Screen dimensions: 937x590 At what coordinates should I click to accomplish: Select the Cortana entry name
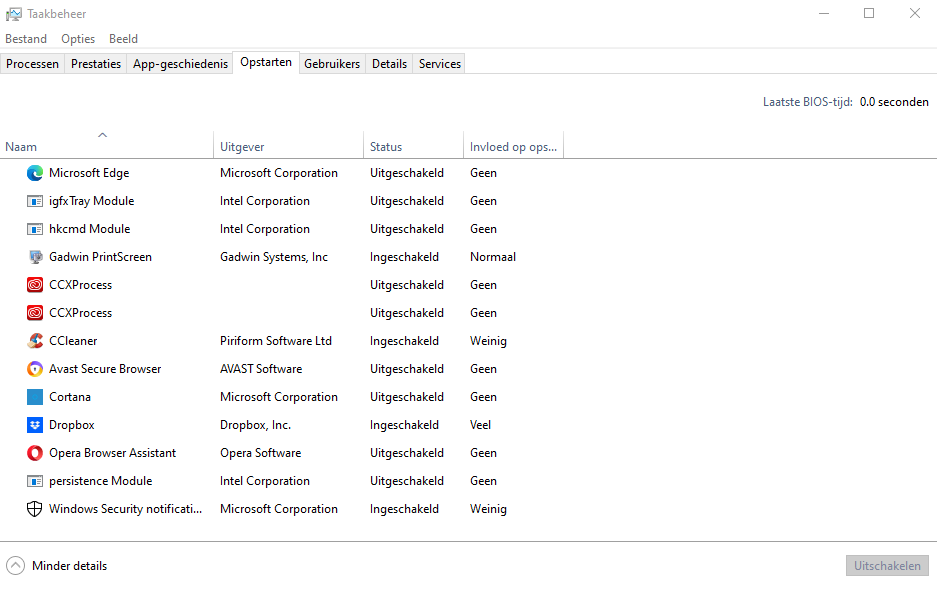tap(70, 397)
